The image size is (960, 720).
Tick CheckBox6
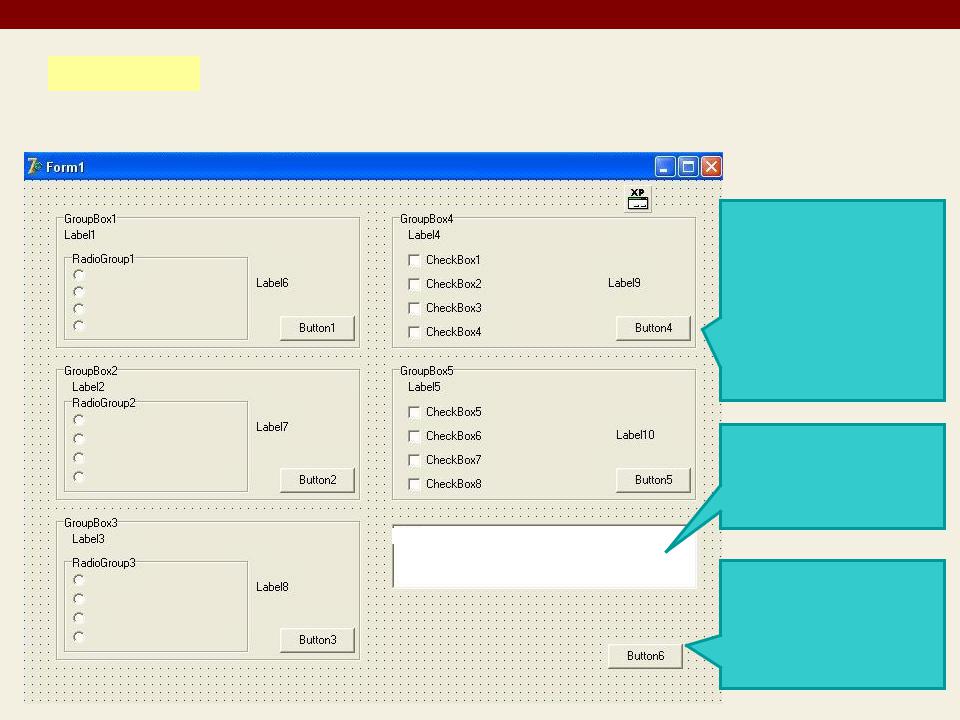click(414, 436)
